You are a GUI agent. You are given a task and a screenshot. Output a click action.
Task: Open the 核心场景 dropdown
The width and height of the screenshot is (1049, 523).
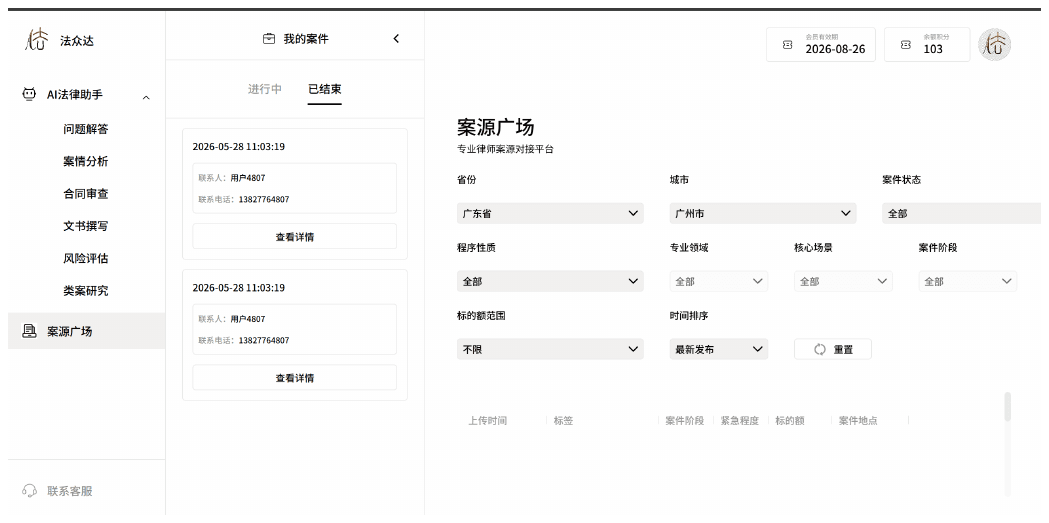point(843,282)
